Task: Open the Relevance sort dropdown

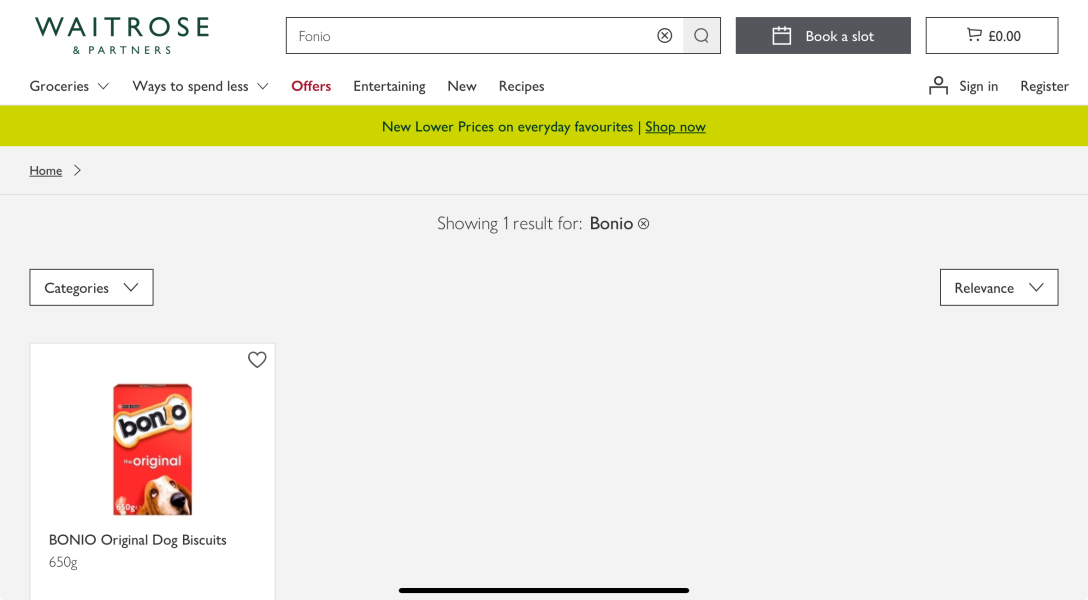Action: [999, 287]
